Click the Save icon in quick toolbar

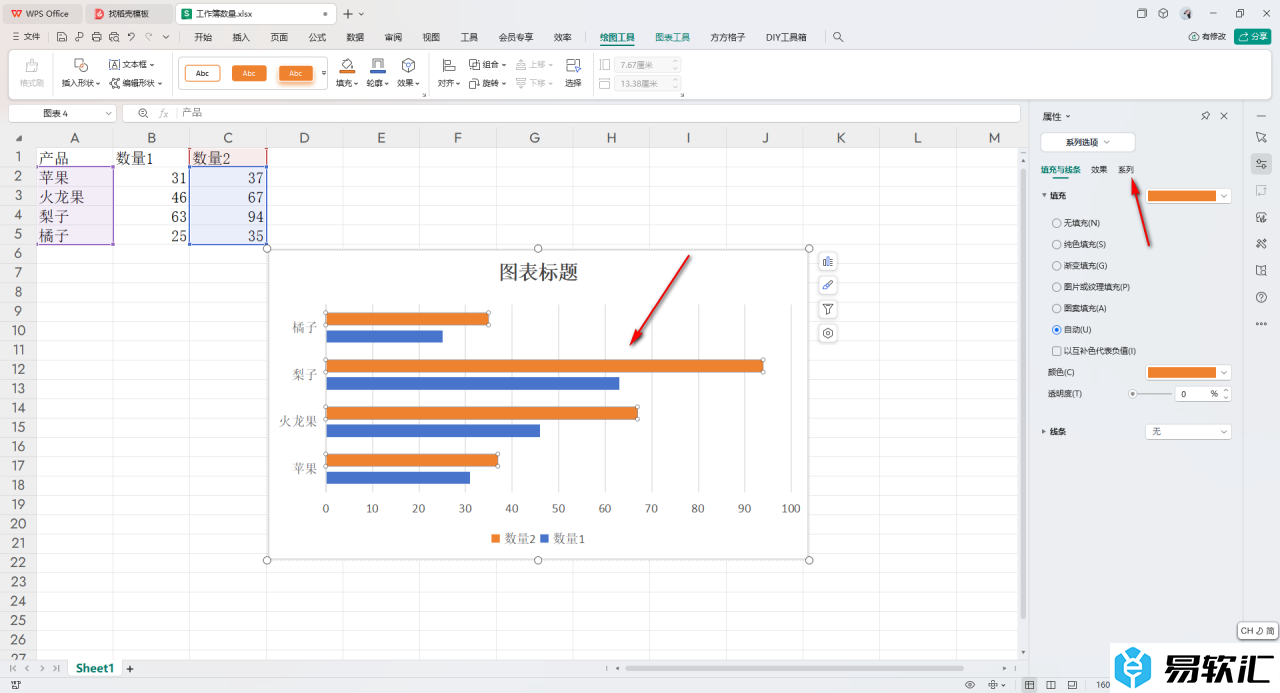(62, 37)
